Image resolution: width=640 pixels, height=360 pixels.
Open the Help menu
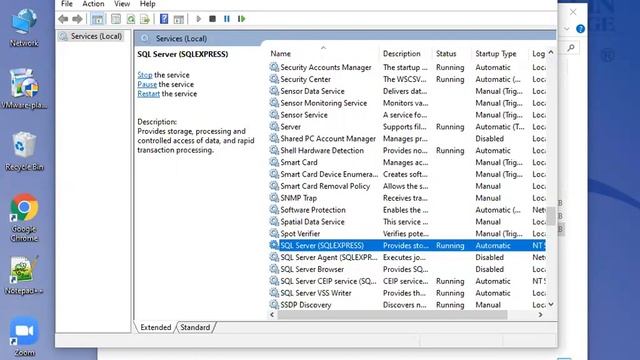point(147,4)
